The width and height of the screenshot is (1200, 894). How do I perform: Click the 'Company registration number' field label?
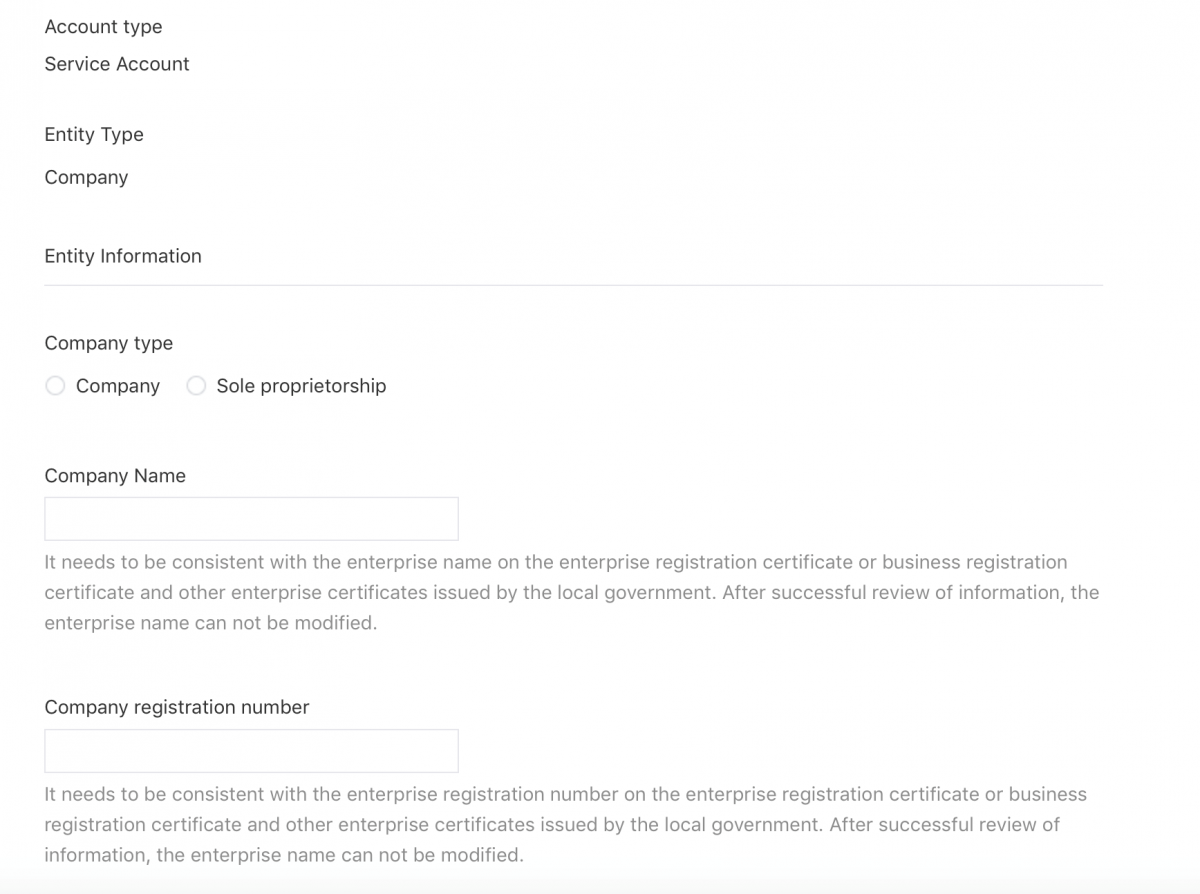click(x=177, y=707)
